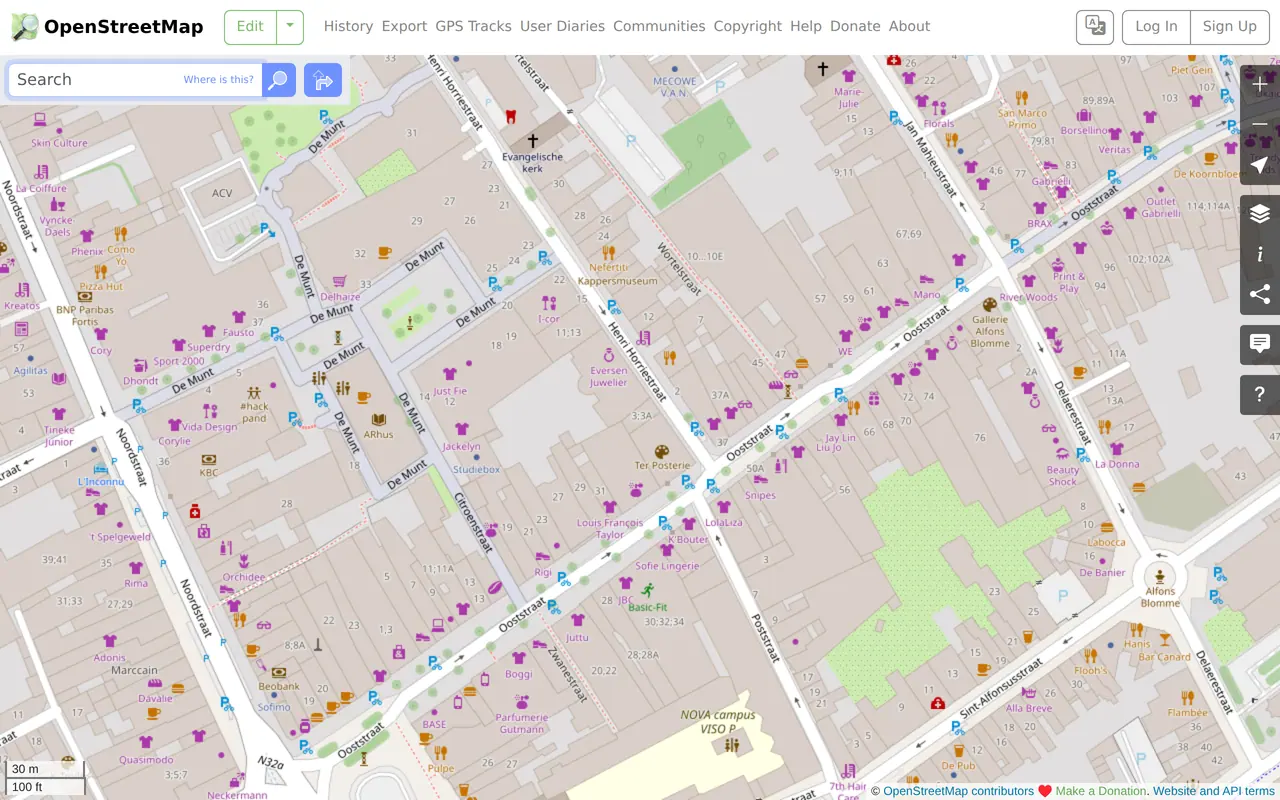Click the Edit button
1280x800 pixels.
pyautogui.click(x=250, y=27)
